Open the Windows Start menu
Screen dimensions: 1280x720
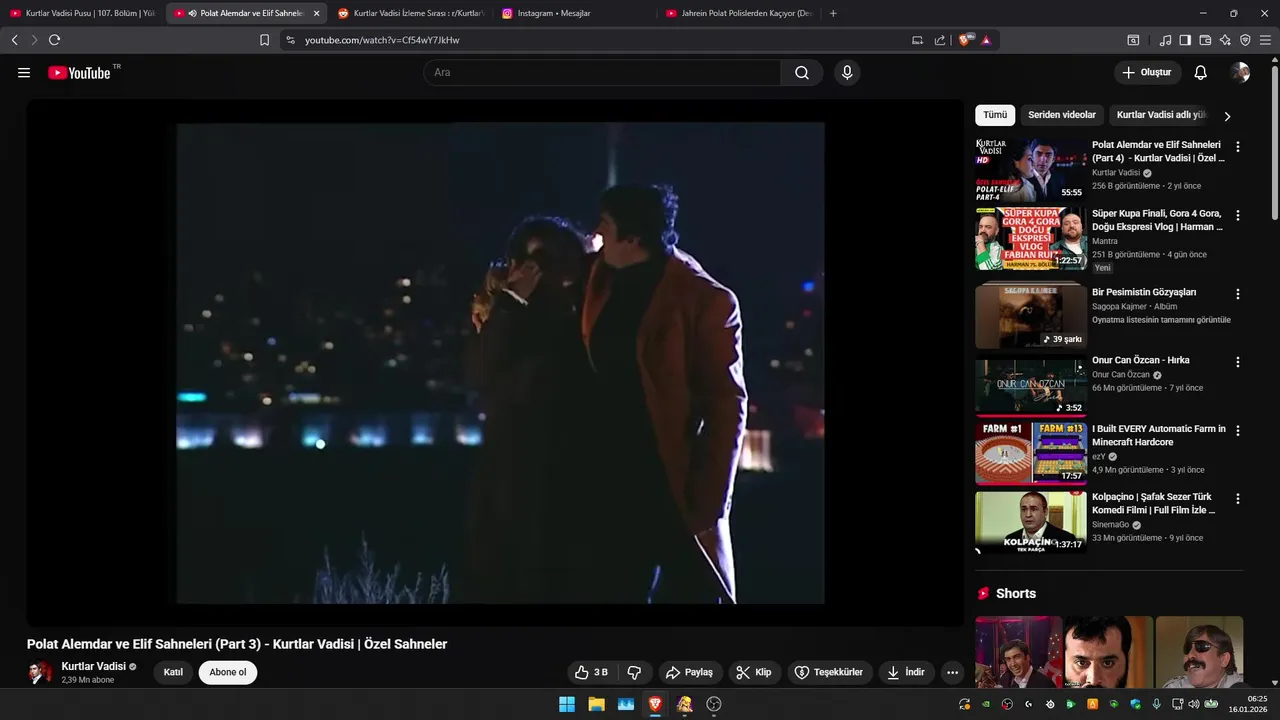click(x=567, y=704)
